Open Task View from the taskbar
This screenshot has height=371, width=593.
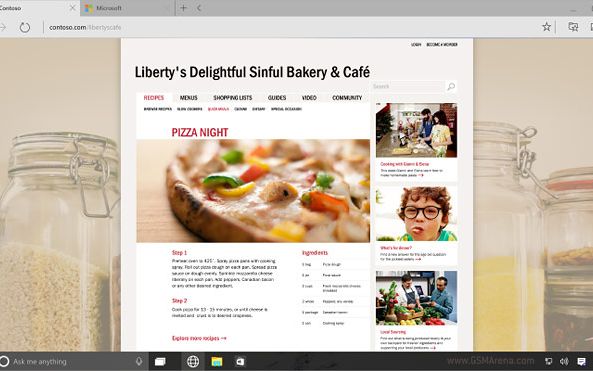coord(160,362)
